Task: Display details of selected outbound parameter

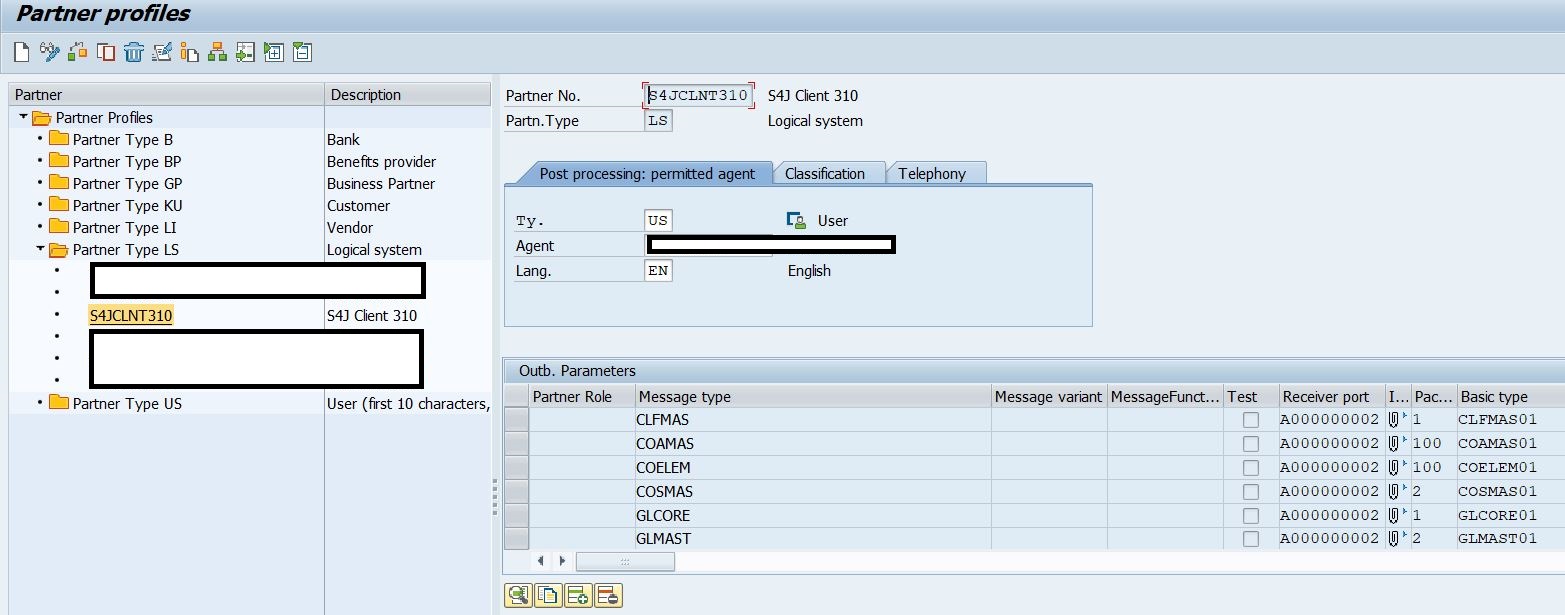Action: coord(518,595)
